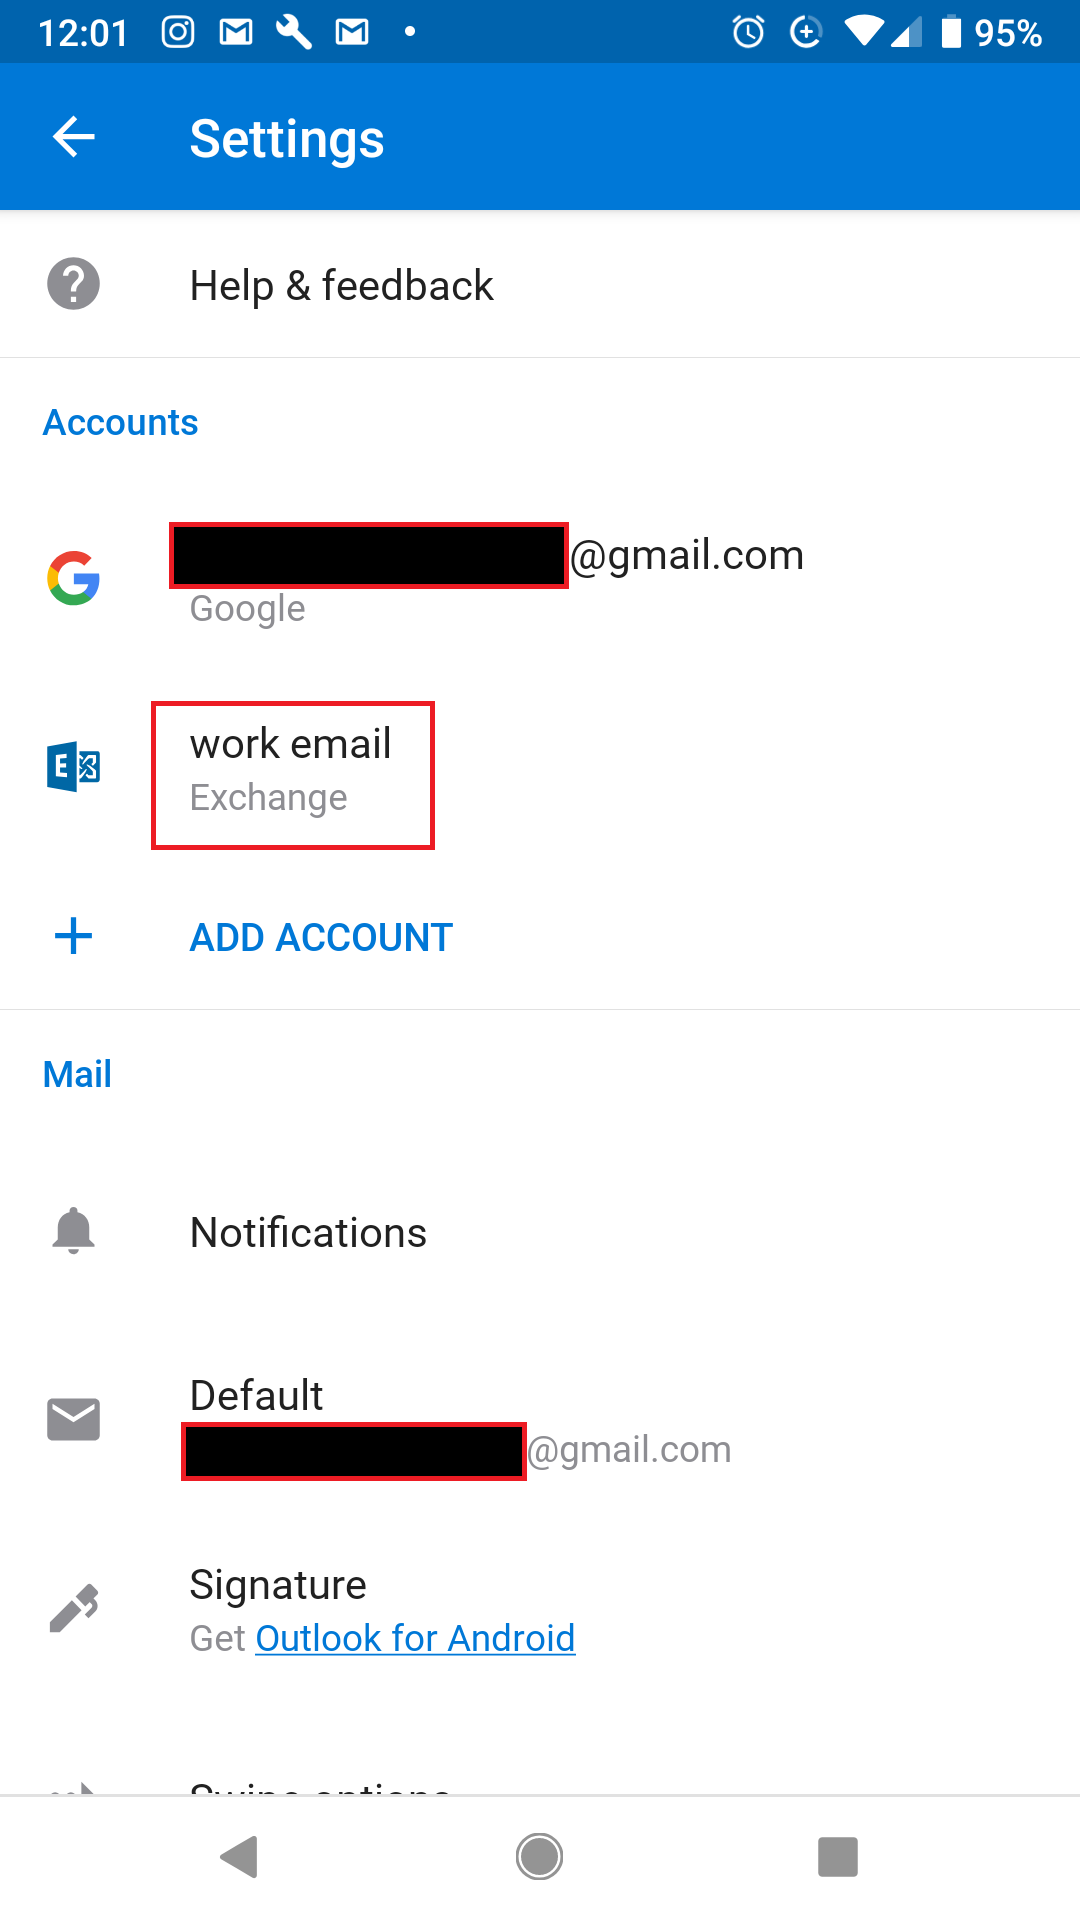This screenshot has height=1920, width=1080.
Task: Tap the plus icon to add account
Action: pyautogui.click(x=73, y=936)
